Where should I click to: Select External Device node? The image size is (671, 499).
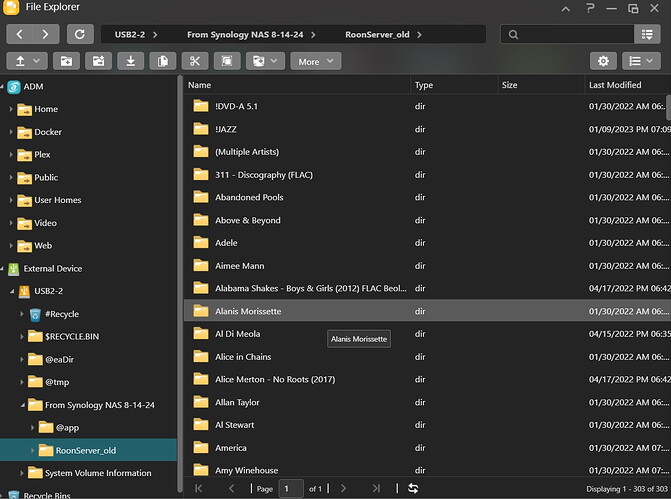tap(53, 268)
